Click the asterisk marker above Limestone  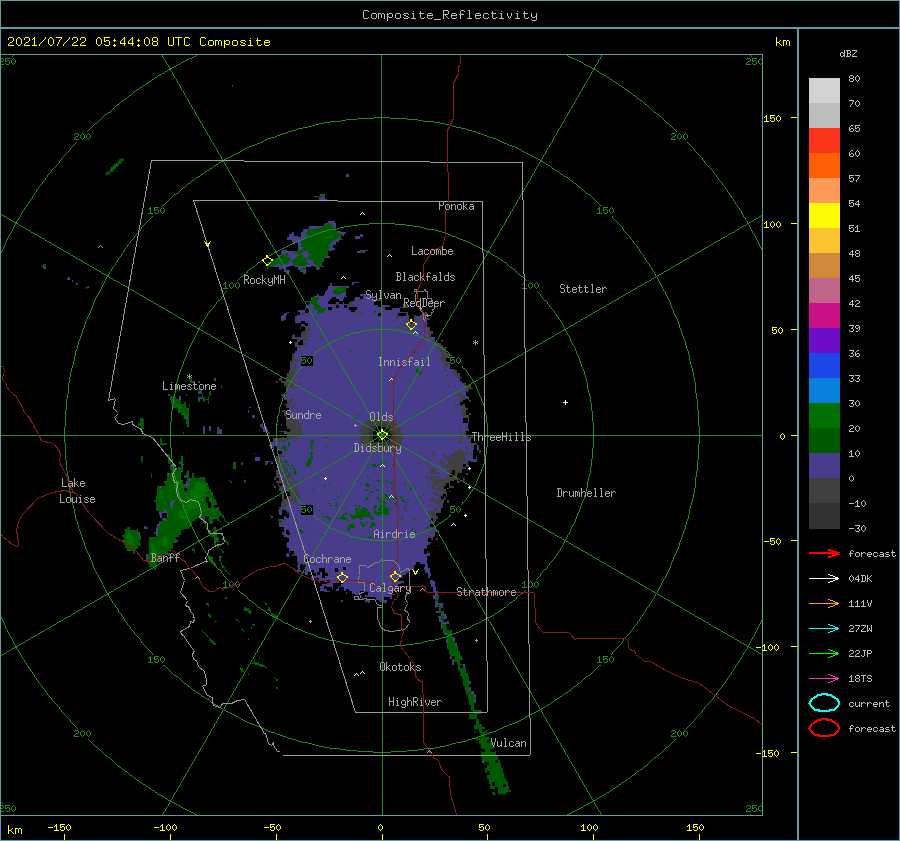189,377
